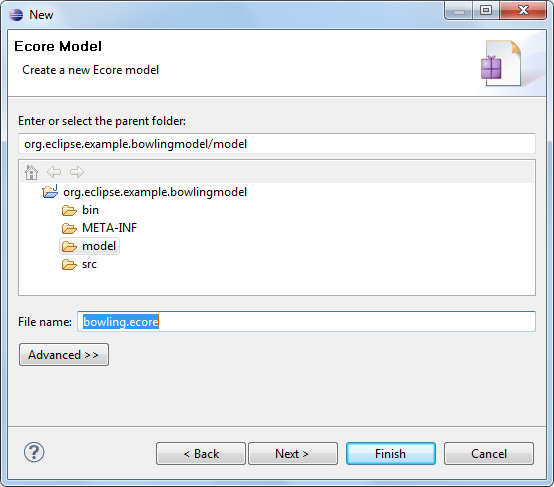This screenshot has height=487, width=554.
Task: Click the bin folder icon
Action: (69, 210)
